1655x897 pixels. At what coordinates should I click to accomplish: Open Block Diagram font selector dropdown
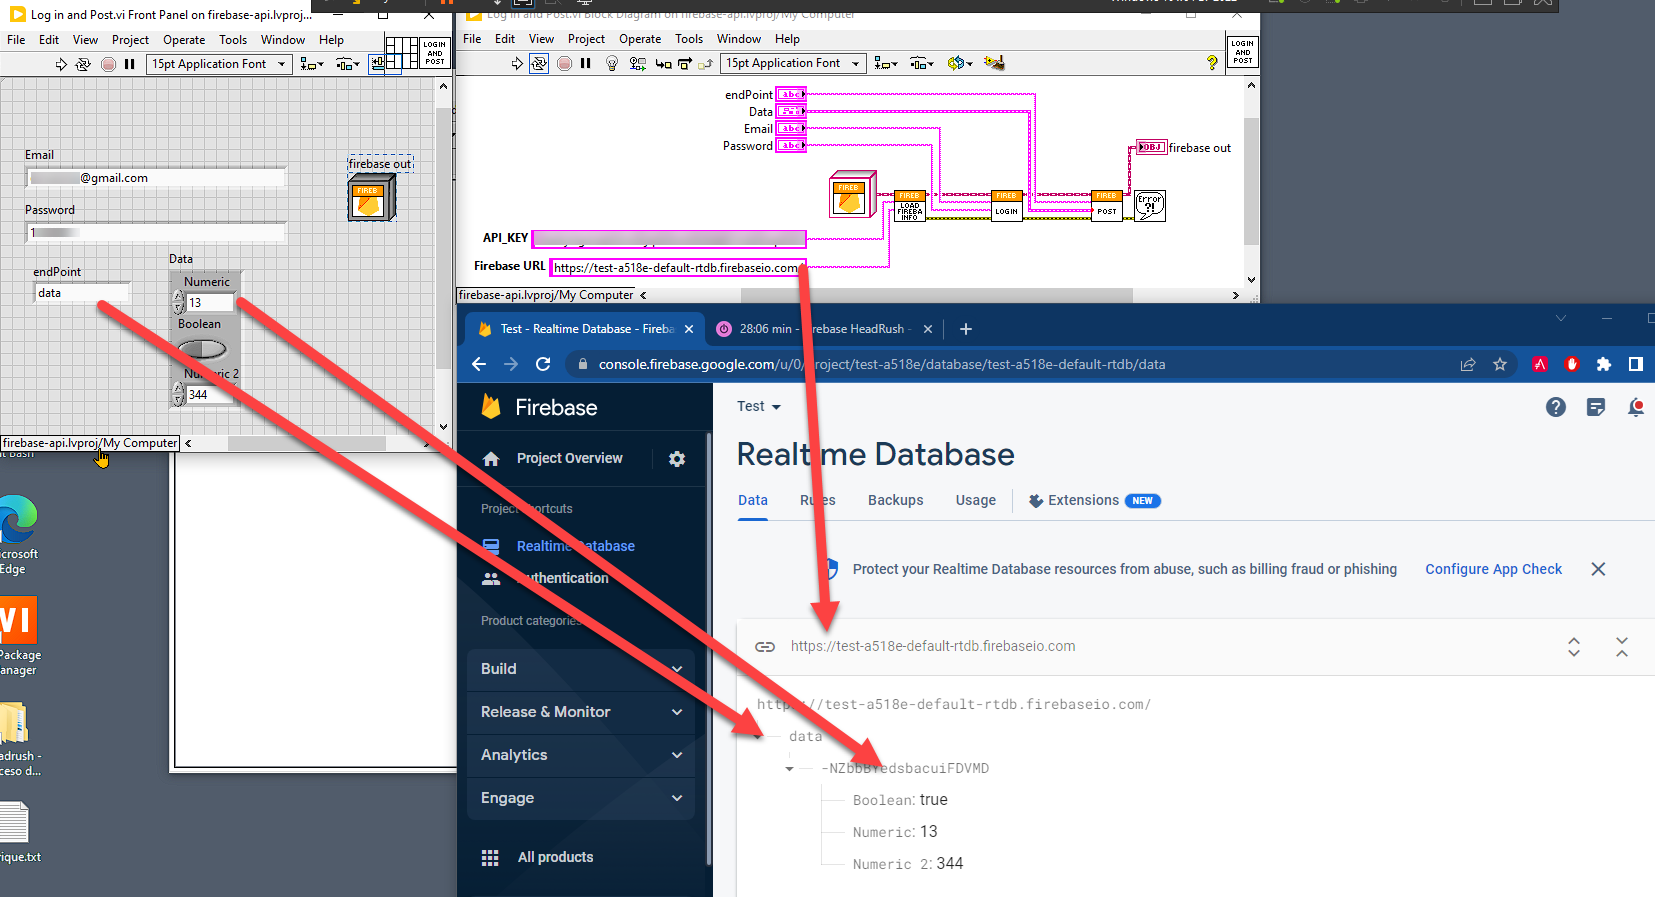point(793,63)
